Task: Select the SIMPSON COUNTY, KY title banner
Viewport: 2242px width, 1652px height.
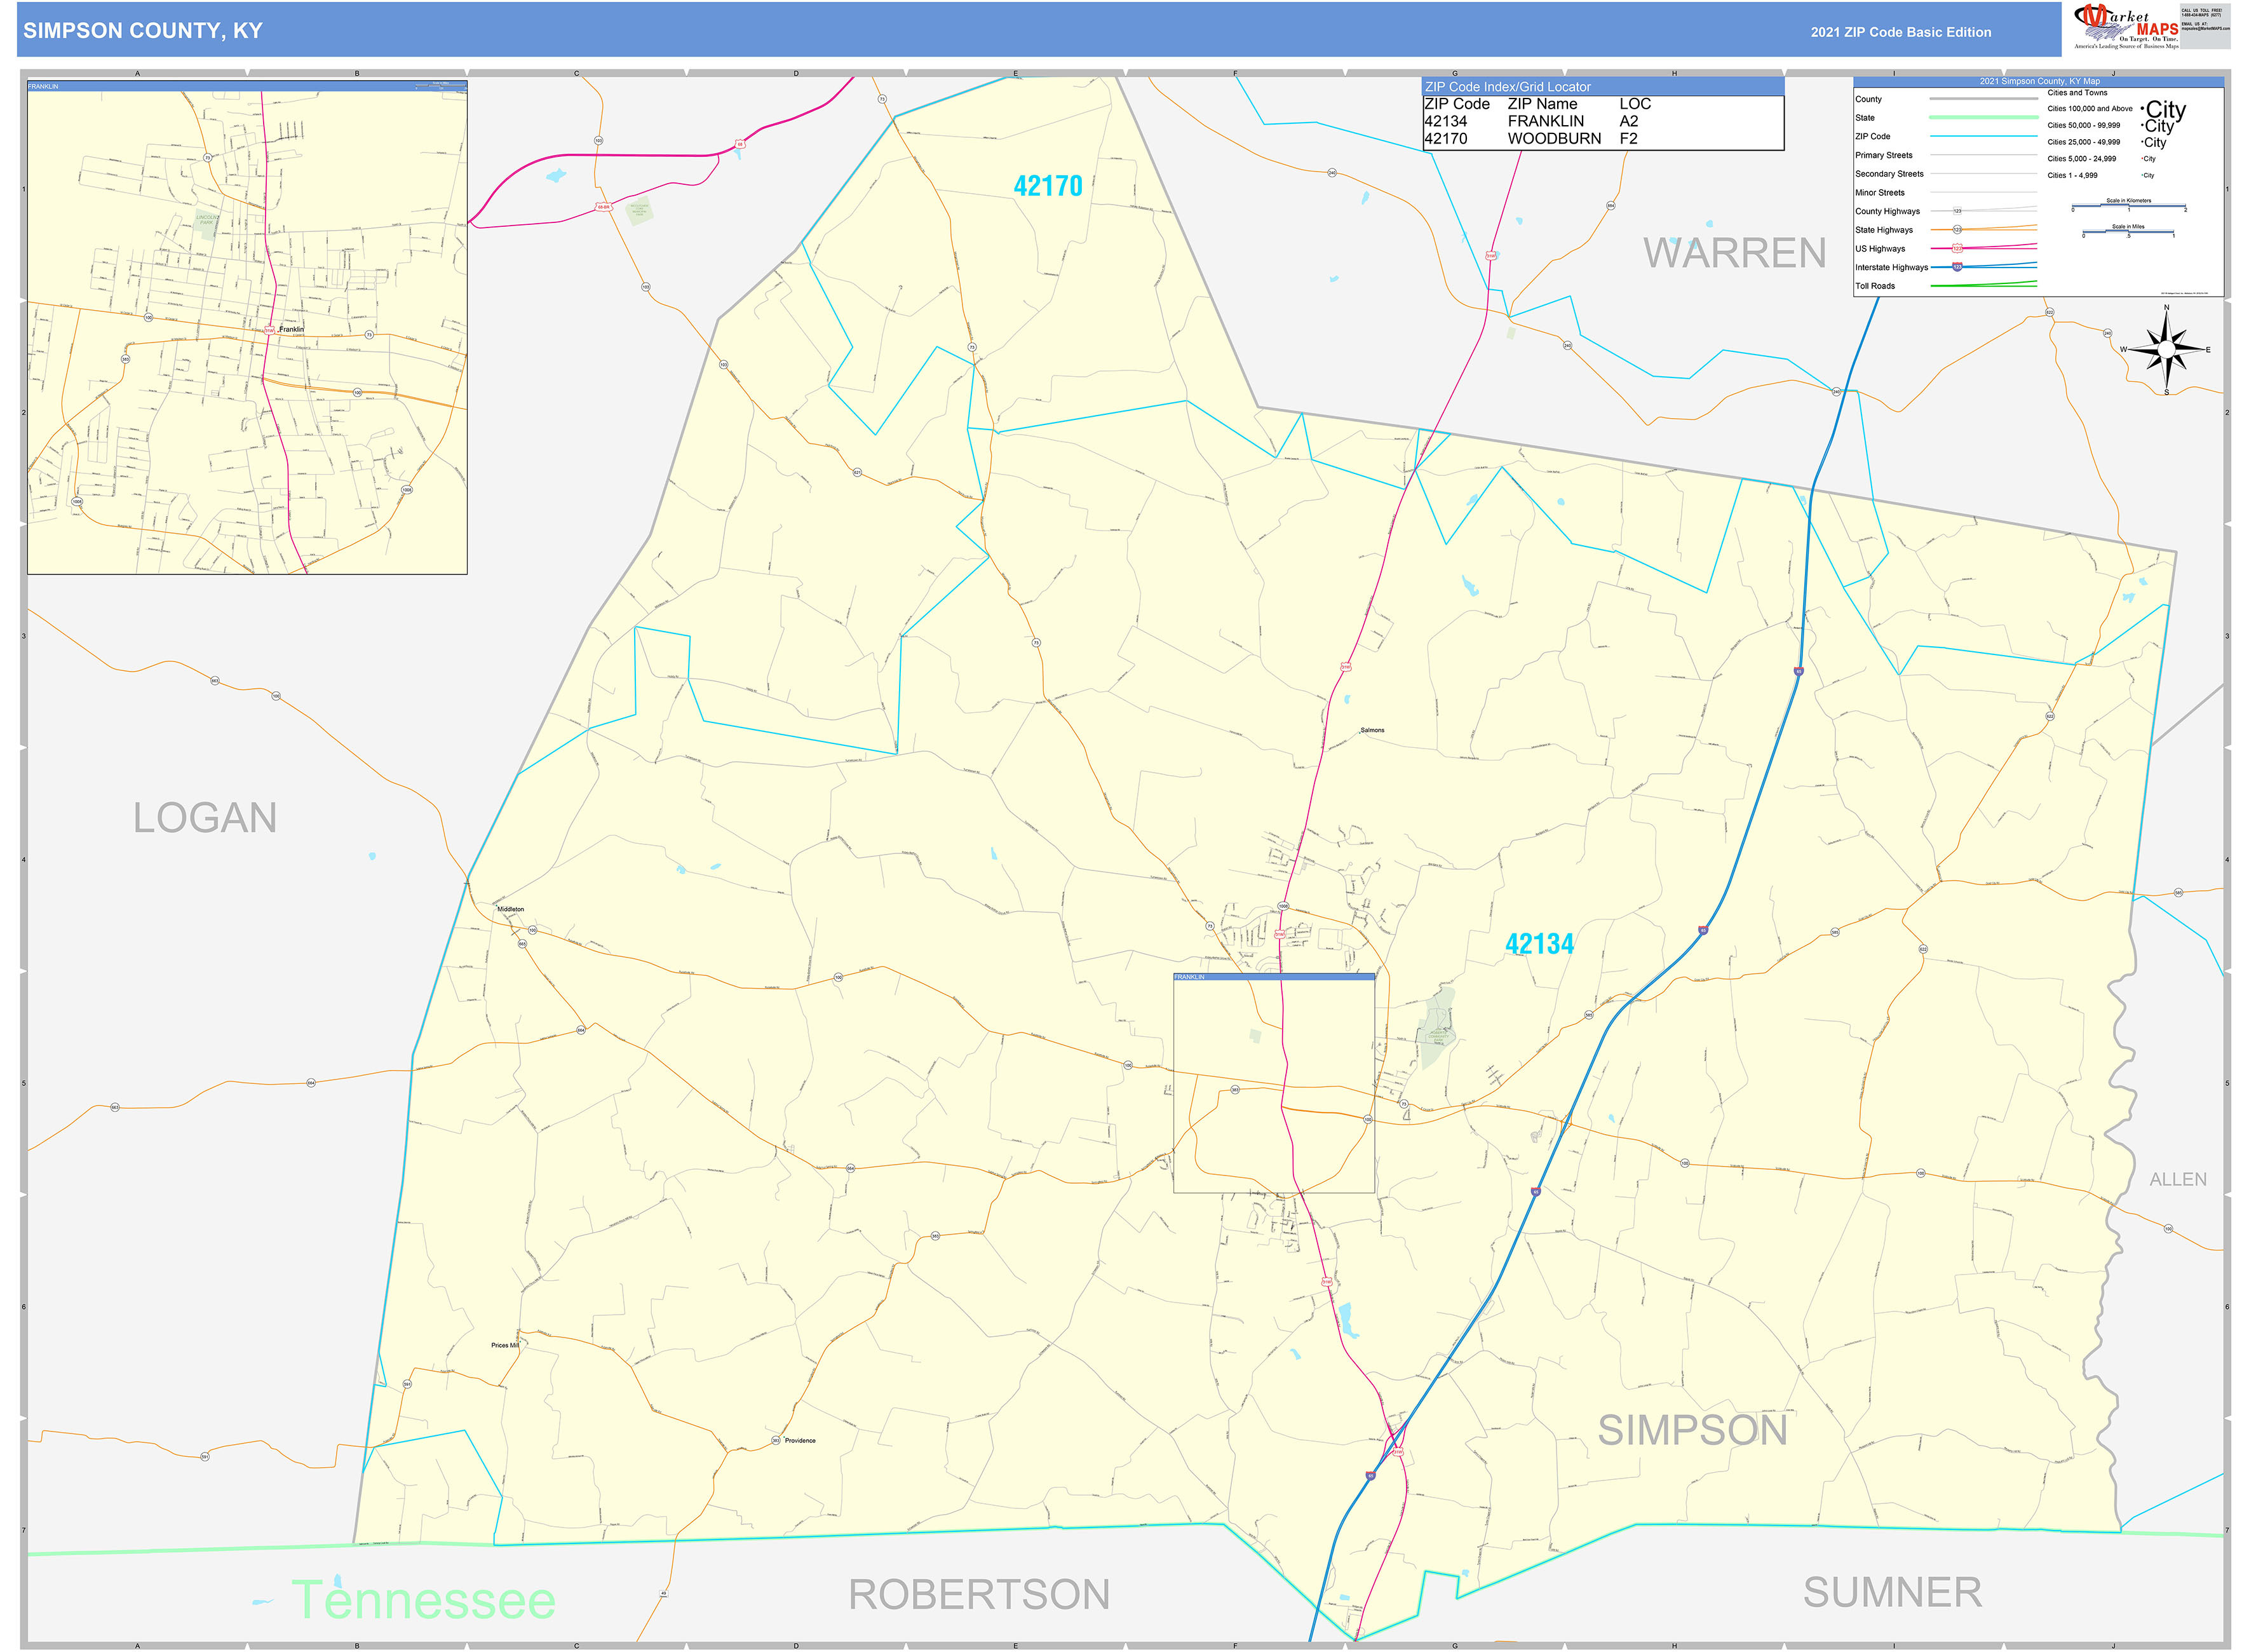Action: [x=143, y=31]
